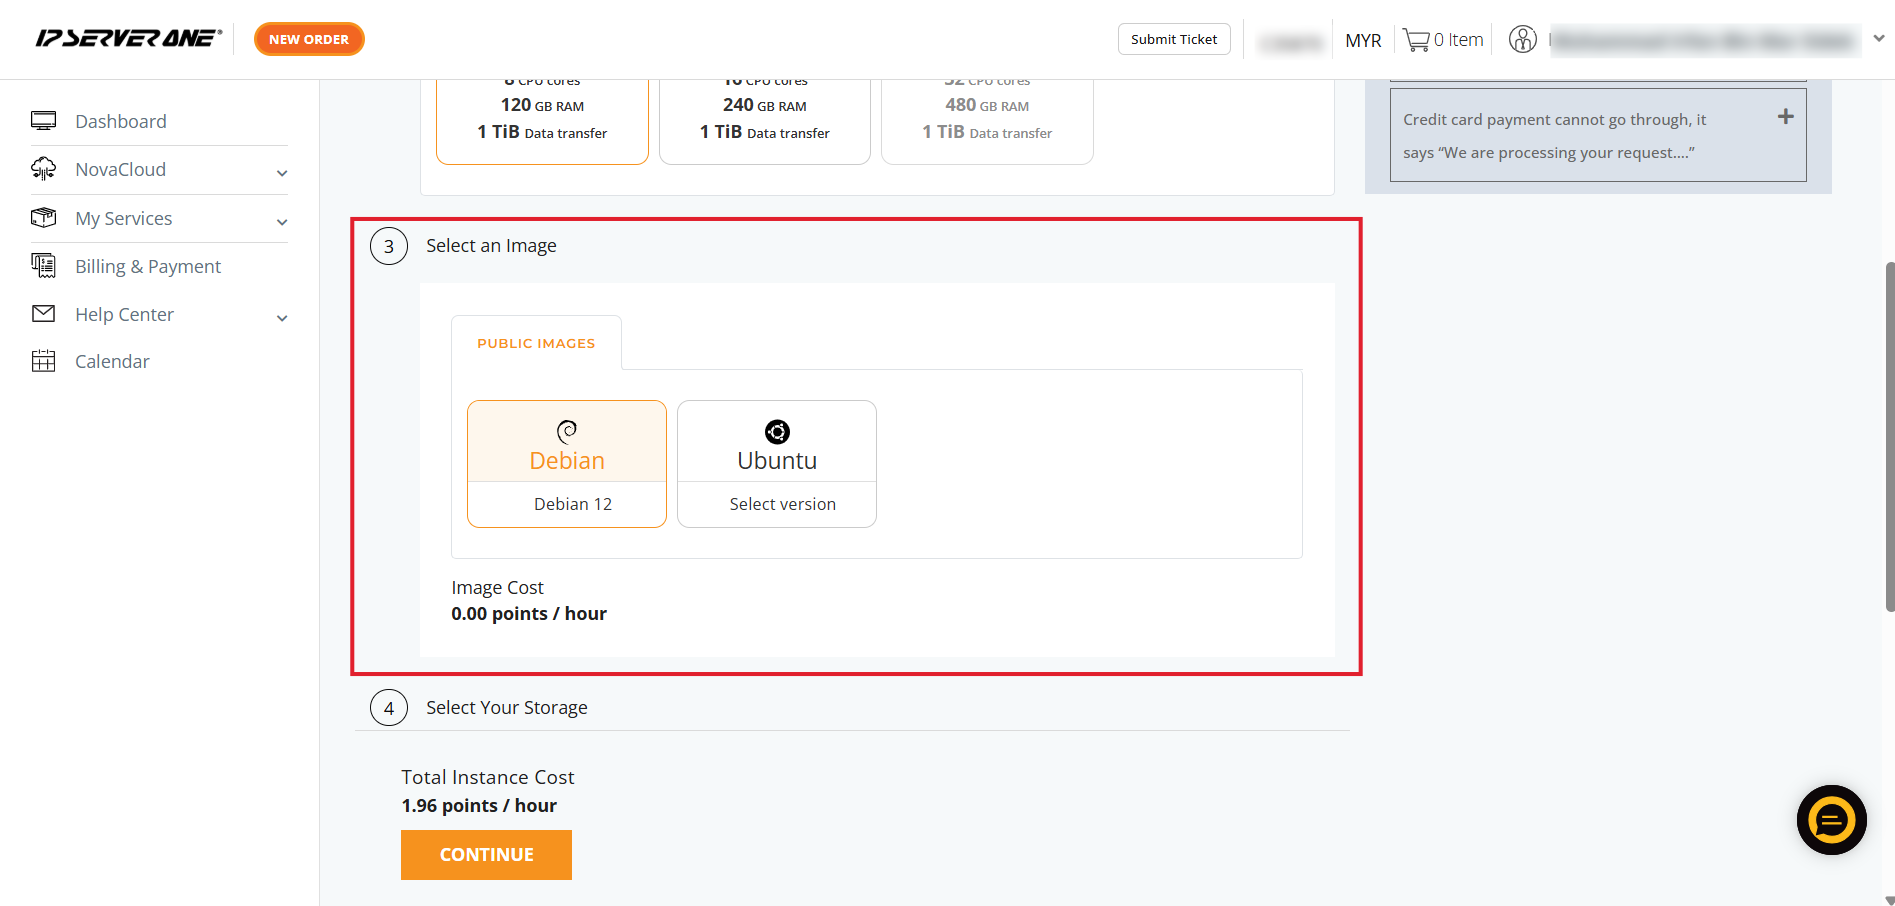Open My Services menu item

click(x=124, y=218)
